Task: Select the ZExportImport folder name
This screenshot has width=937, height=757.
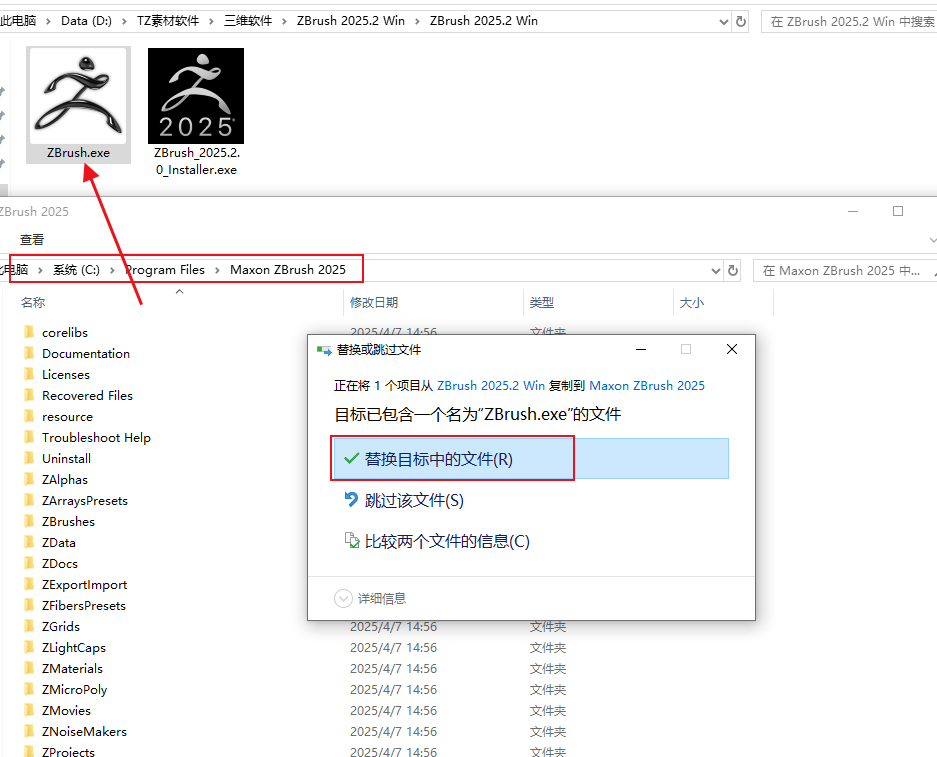Action: (x=85, y=585)
